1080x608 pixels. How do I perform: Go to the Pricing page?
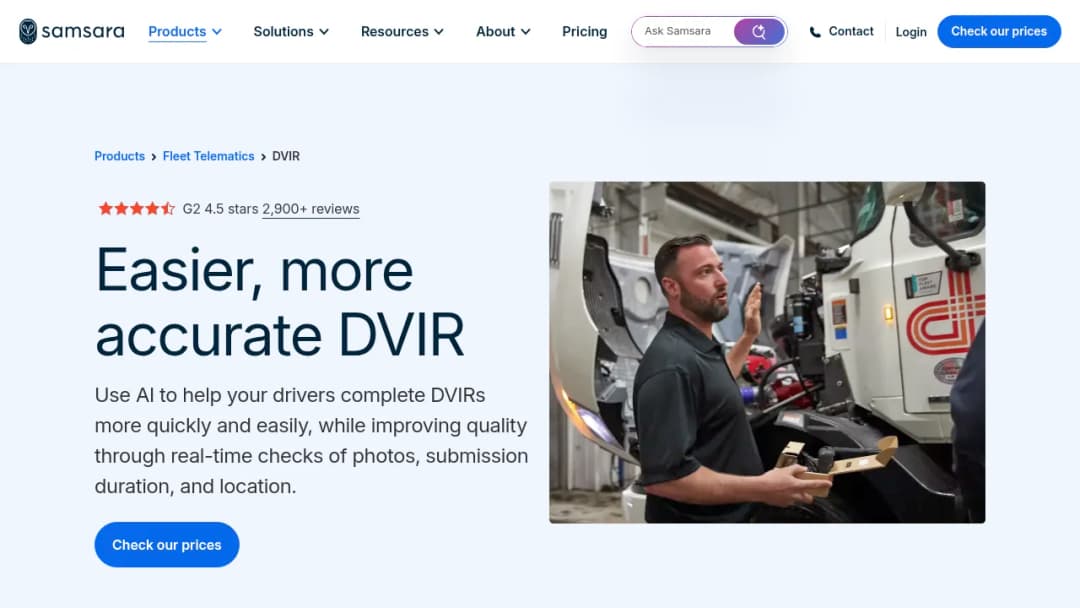pyautogui.click(x=585, y=32)
